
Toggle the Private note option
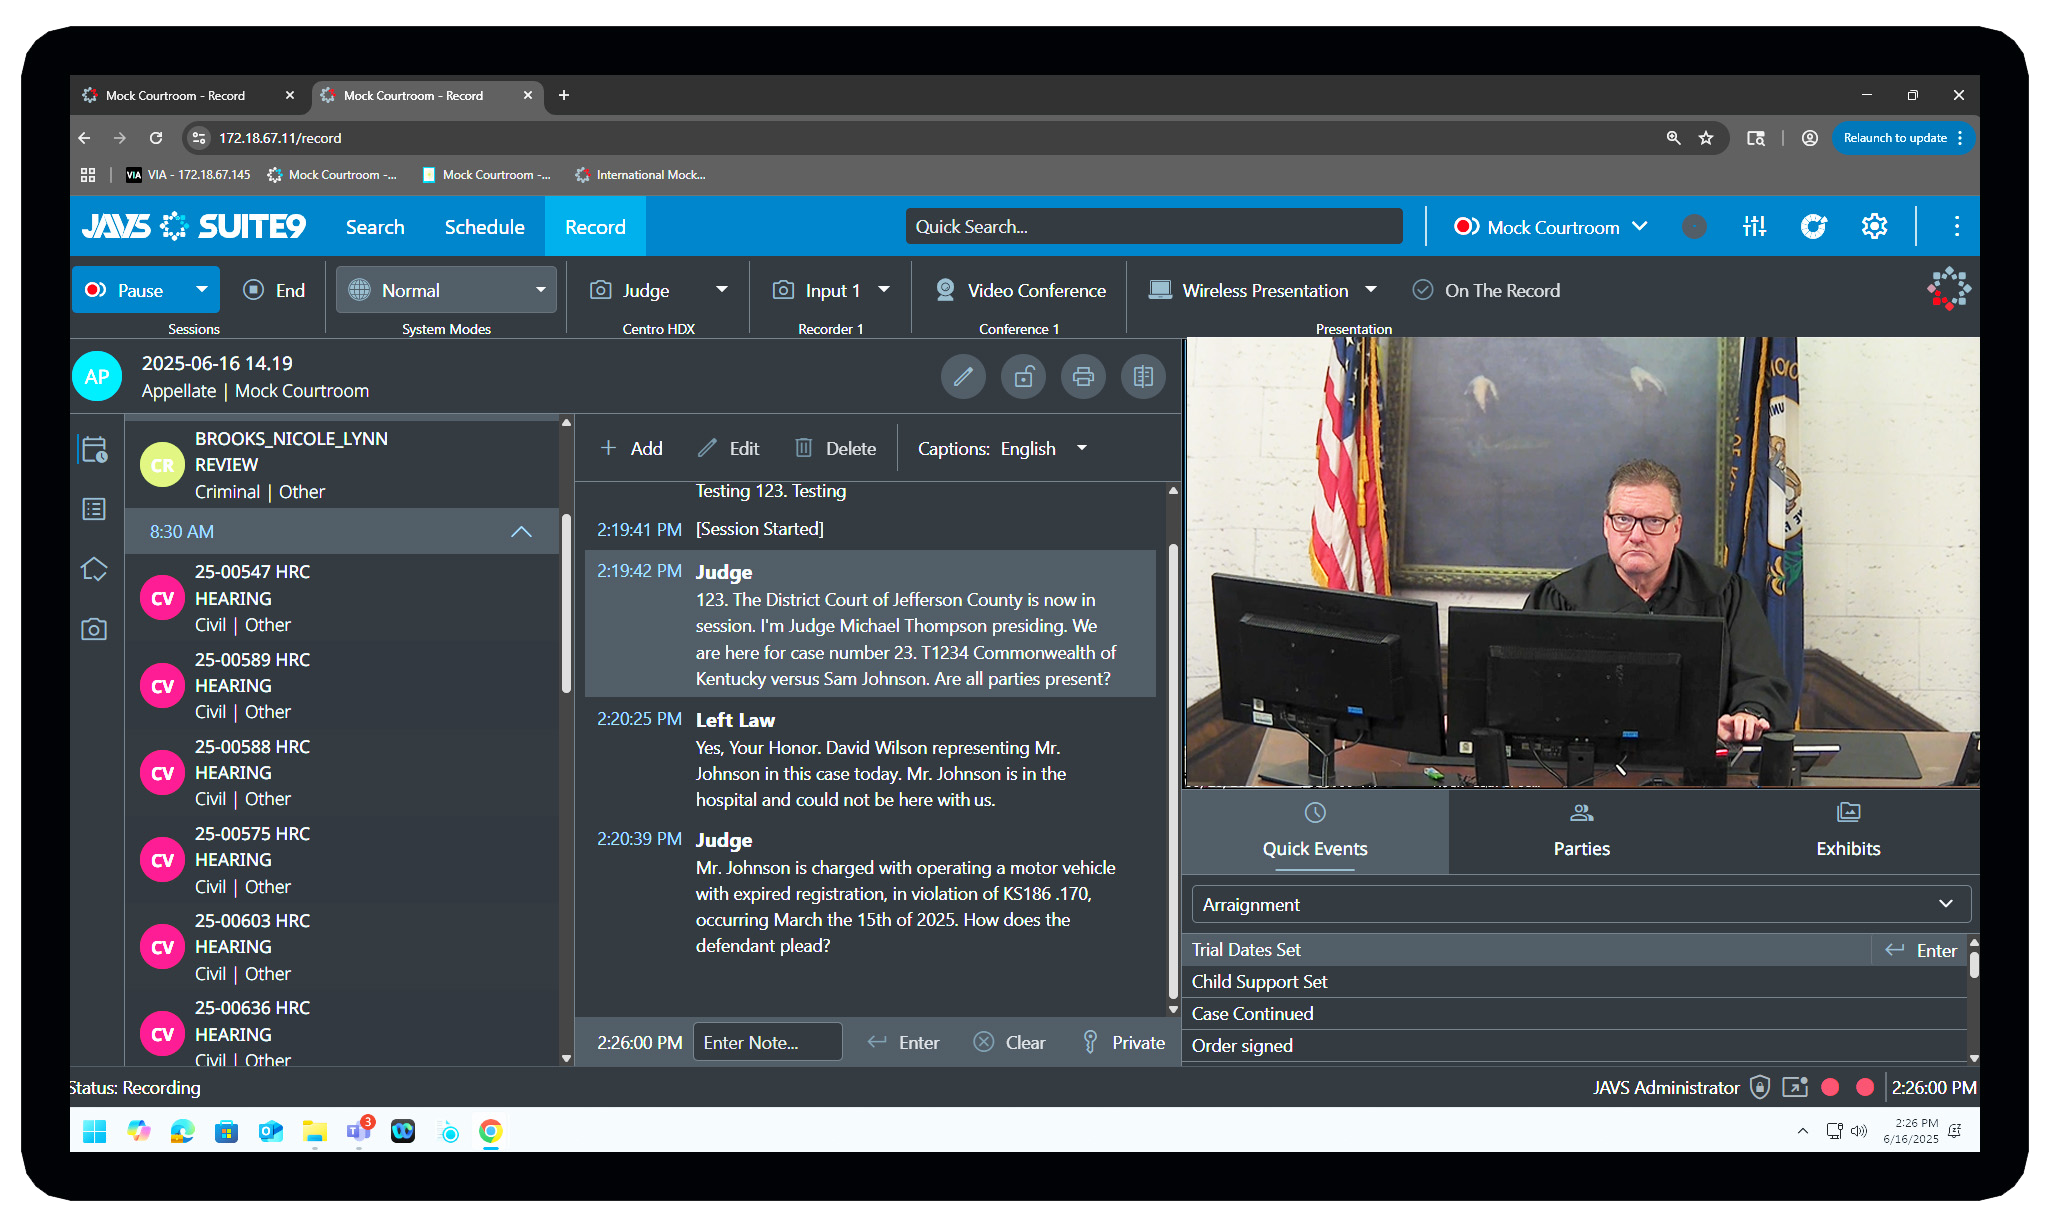1124,1043
